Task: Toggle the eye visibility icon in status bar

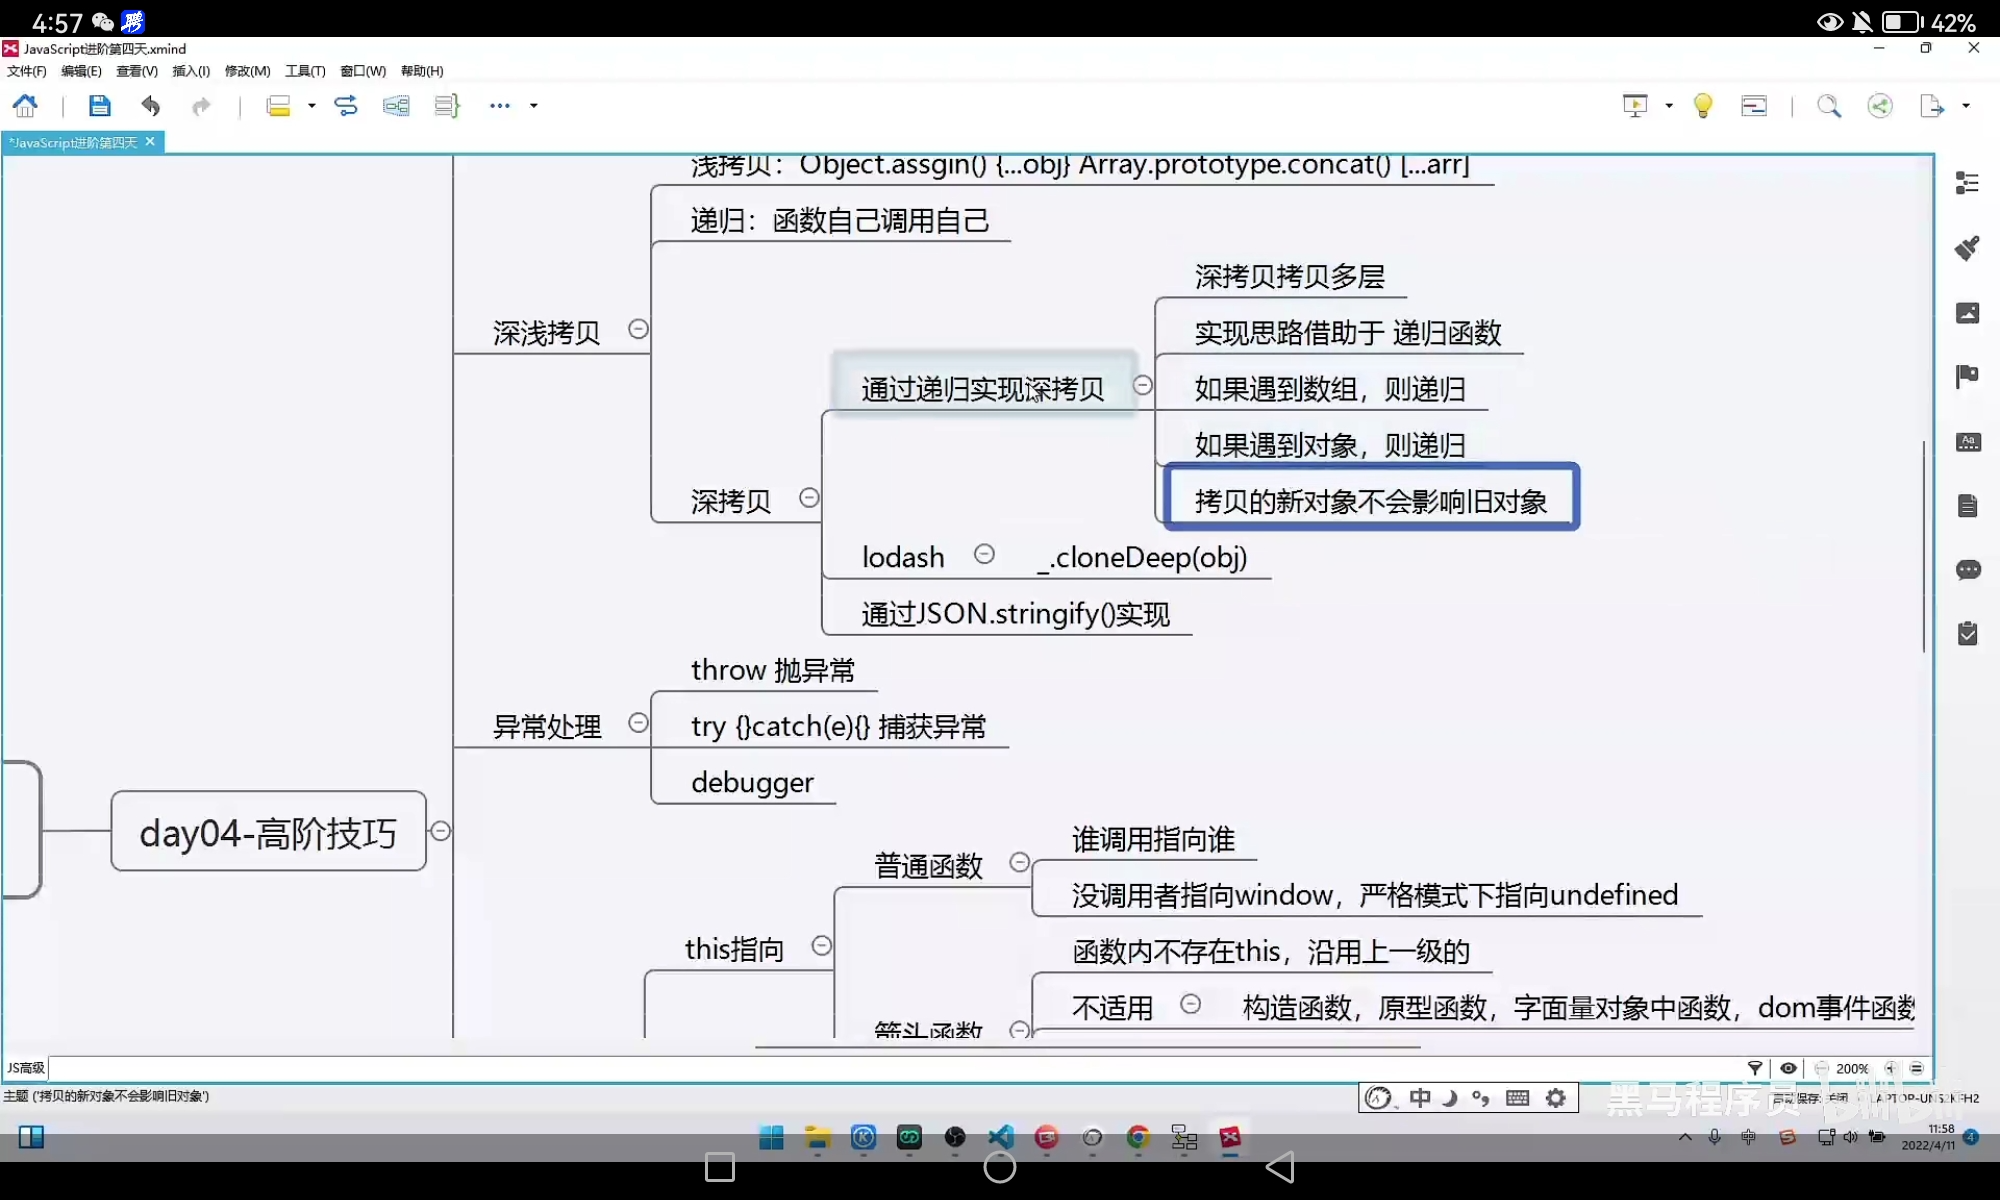Action: click(1788, 1068)
